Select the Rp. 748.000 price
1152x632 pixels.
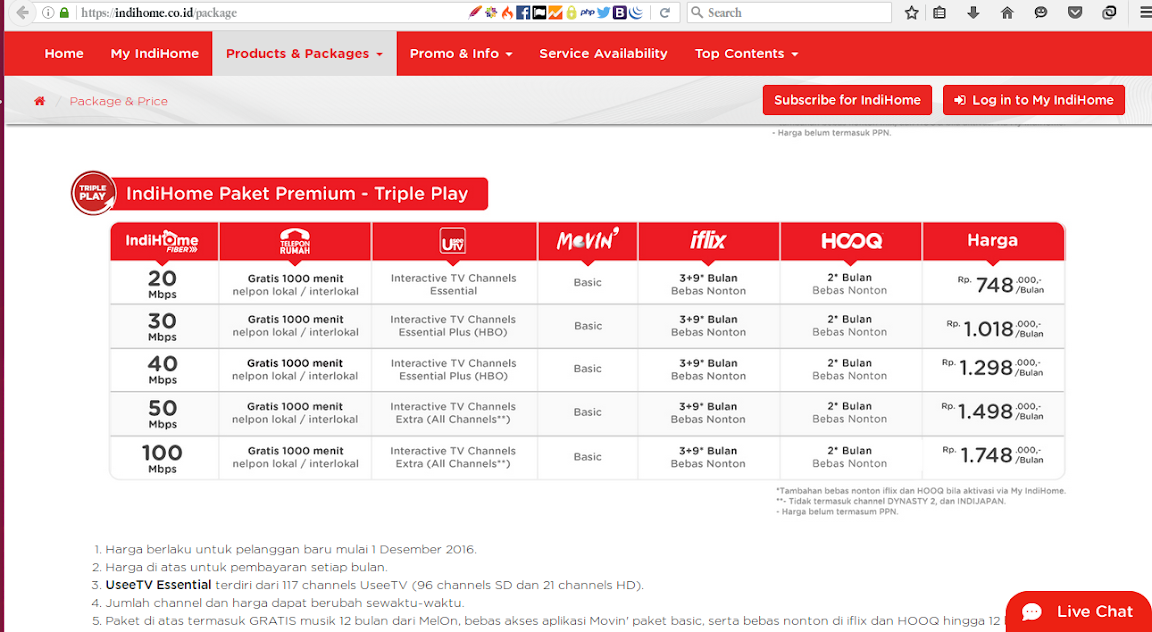1001,284
